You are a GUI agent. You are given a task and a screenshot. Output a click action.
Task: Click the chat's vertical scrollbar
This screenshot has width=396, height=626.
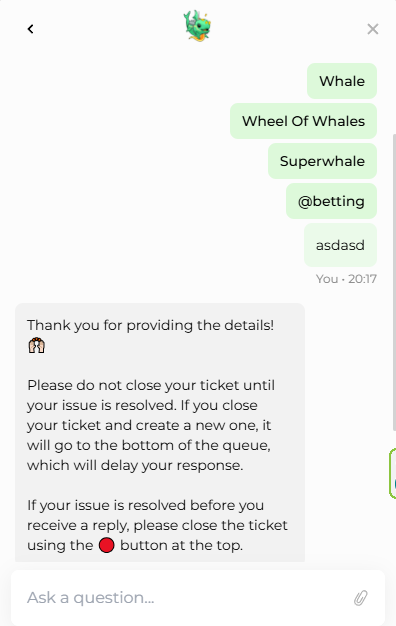point(394,281)
